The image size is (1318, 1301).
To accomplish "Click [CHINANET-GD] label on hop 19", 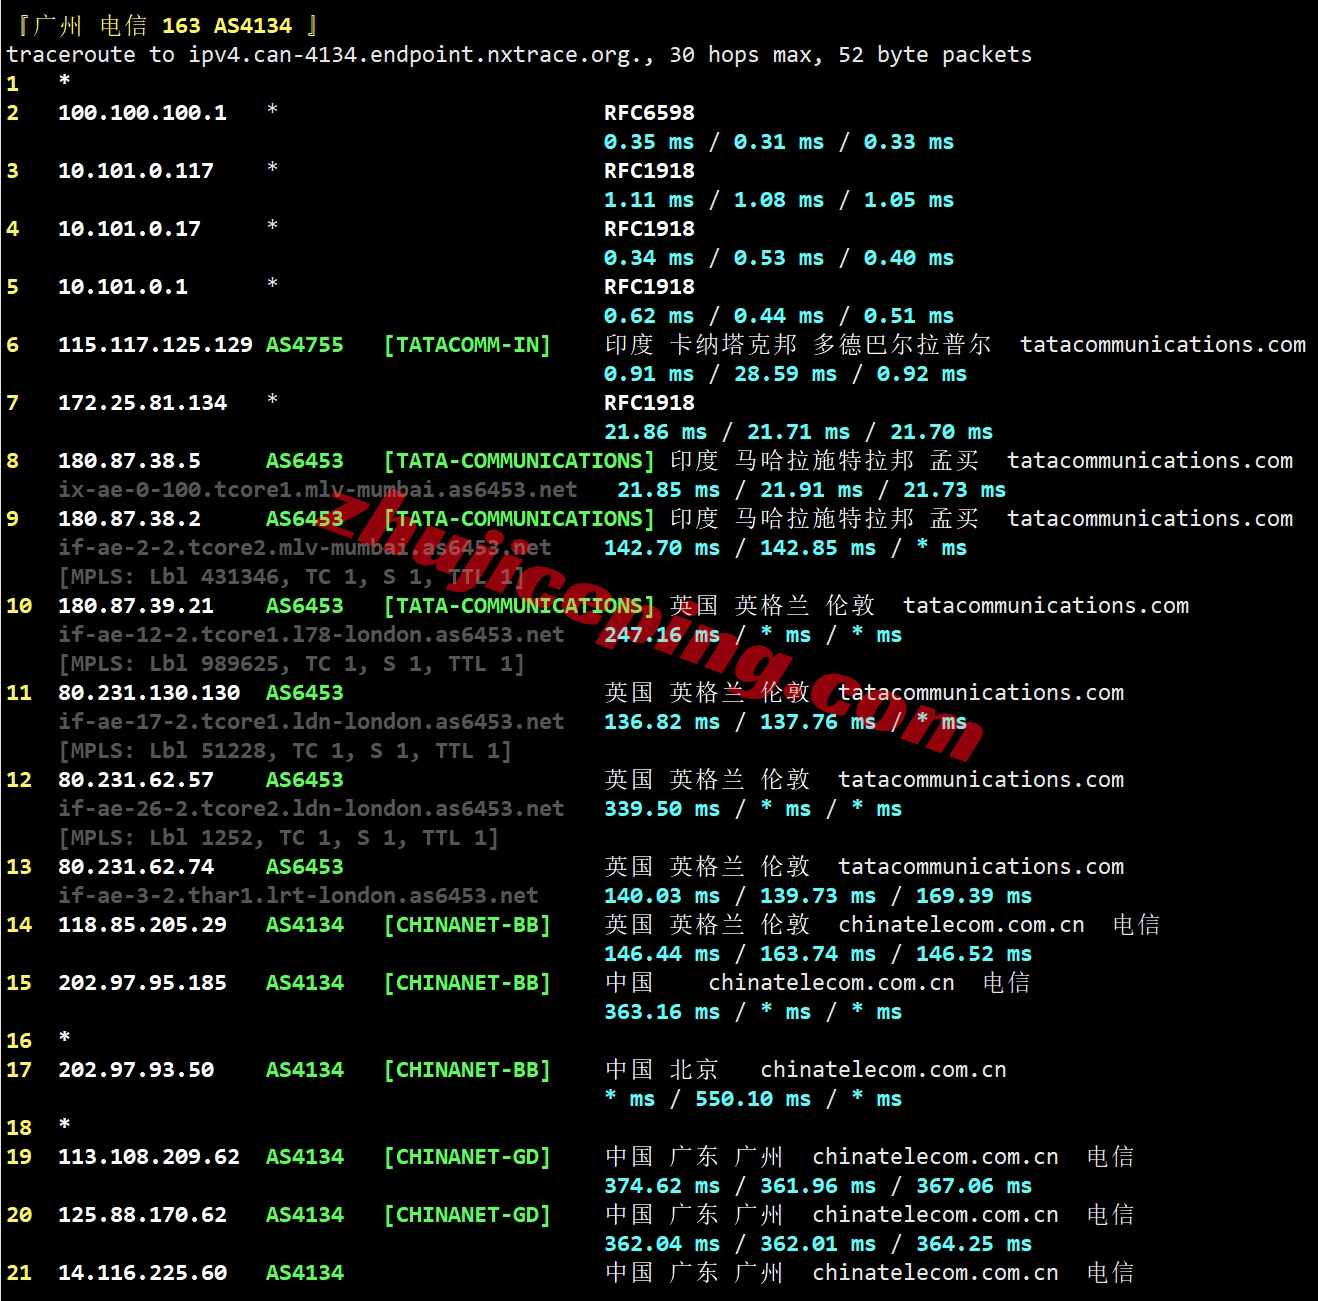I will click(x=467, y=1157).
